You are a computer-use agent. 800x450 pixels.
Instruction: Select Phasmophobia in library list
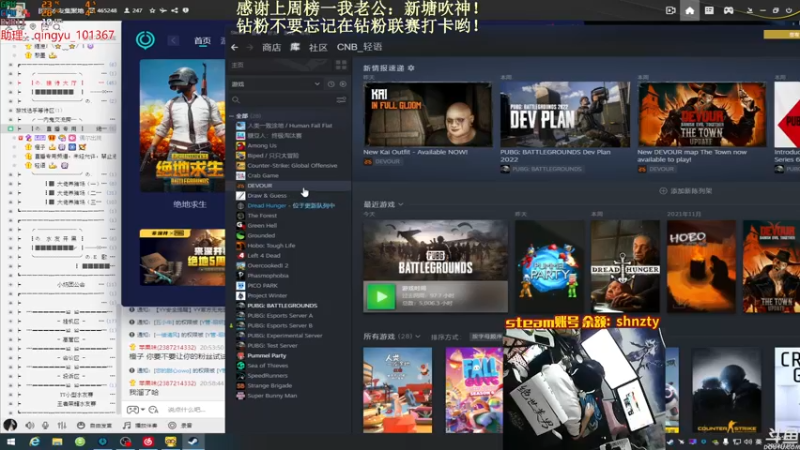tap(268, 276)
